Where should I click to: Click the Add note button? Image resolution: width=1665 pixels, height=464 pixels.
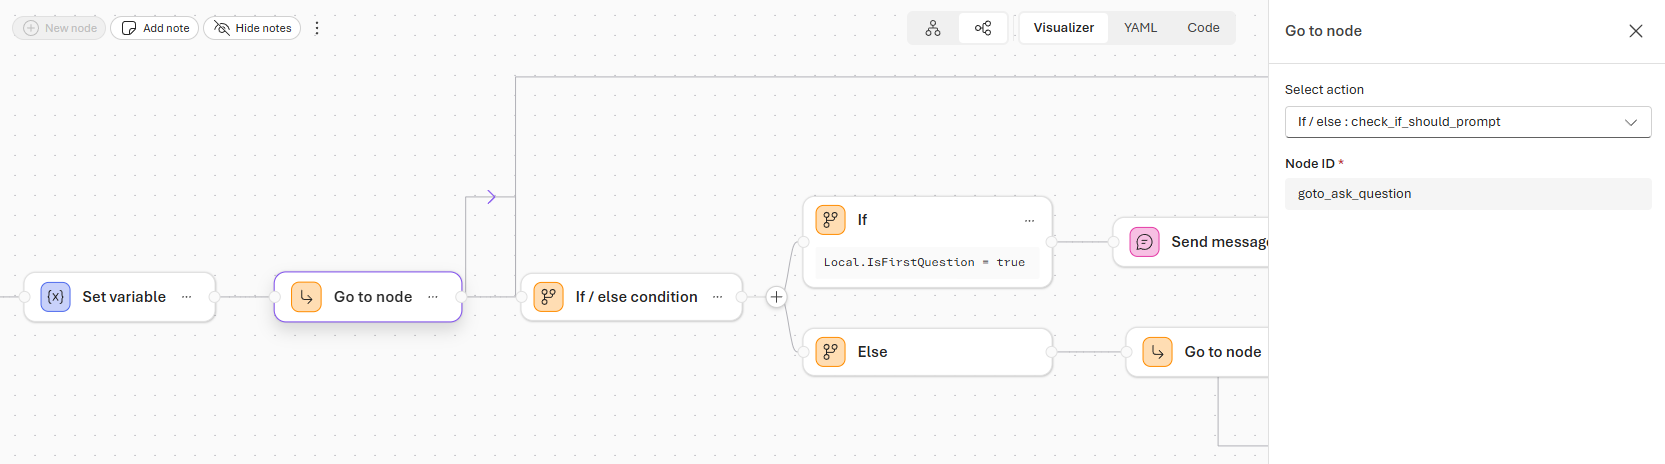click(x=155, y=28)
